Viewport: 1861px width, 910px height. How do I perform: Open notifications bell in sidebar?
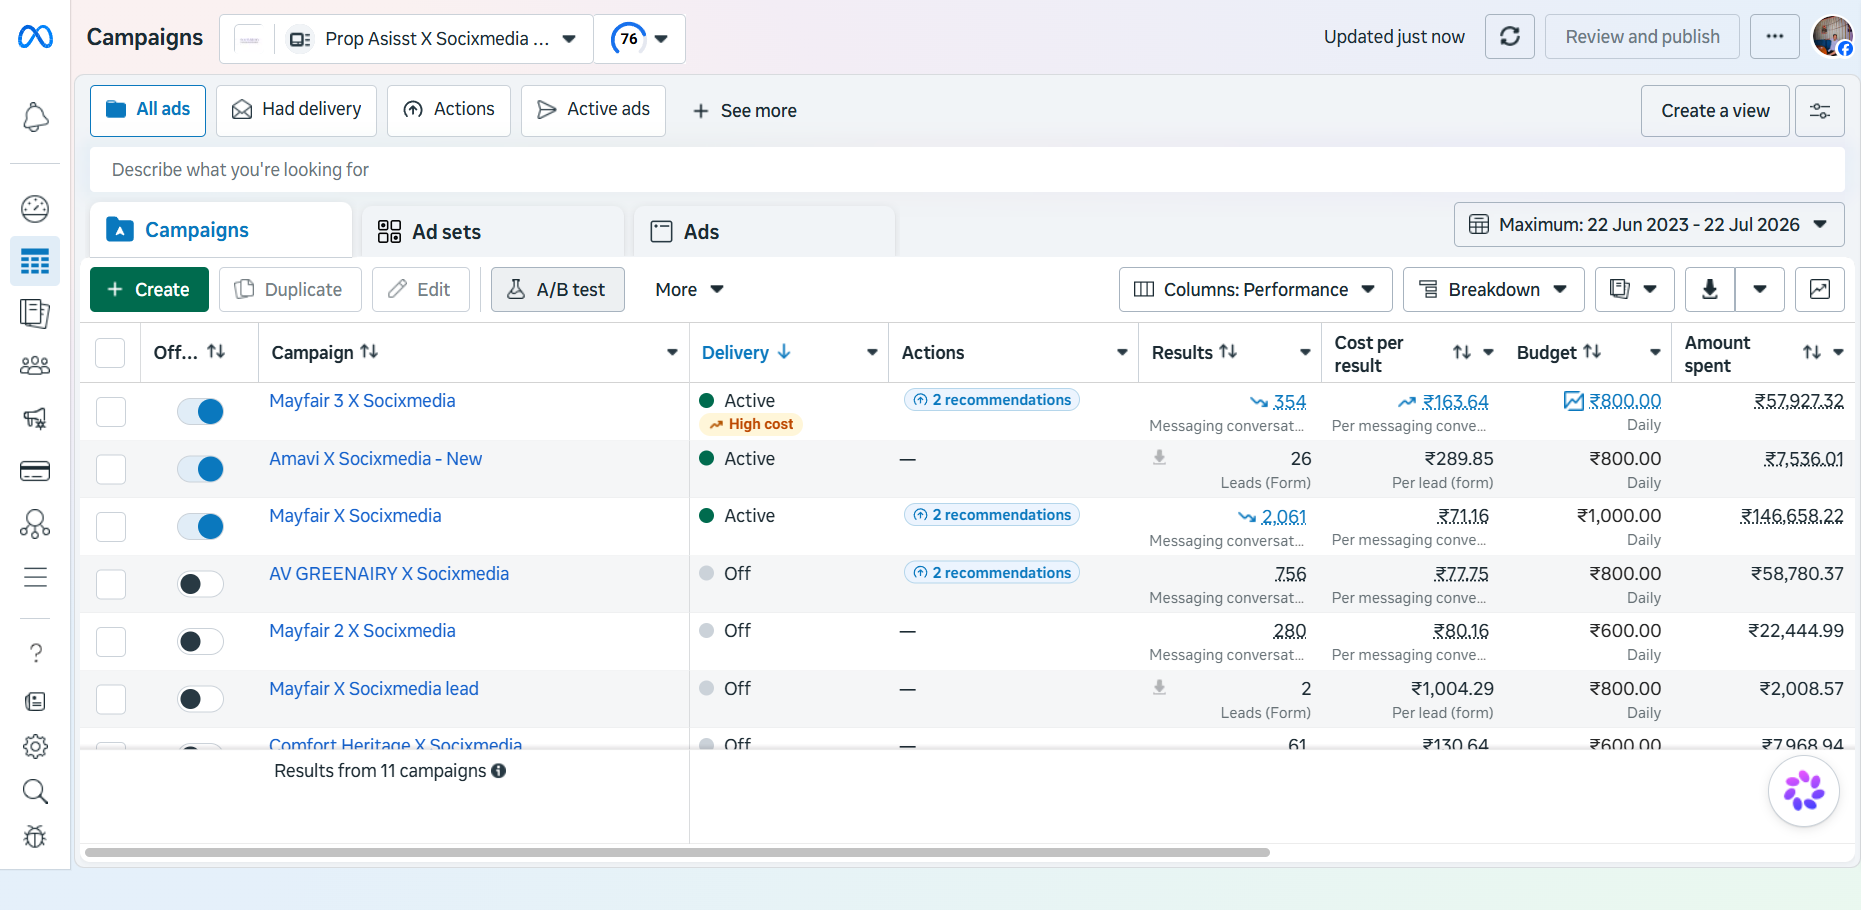click(x=35, y=117)
